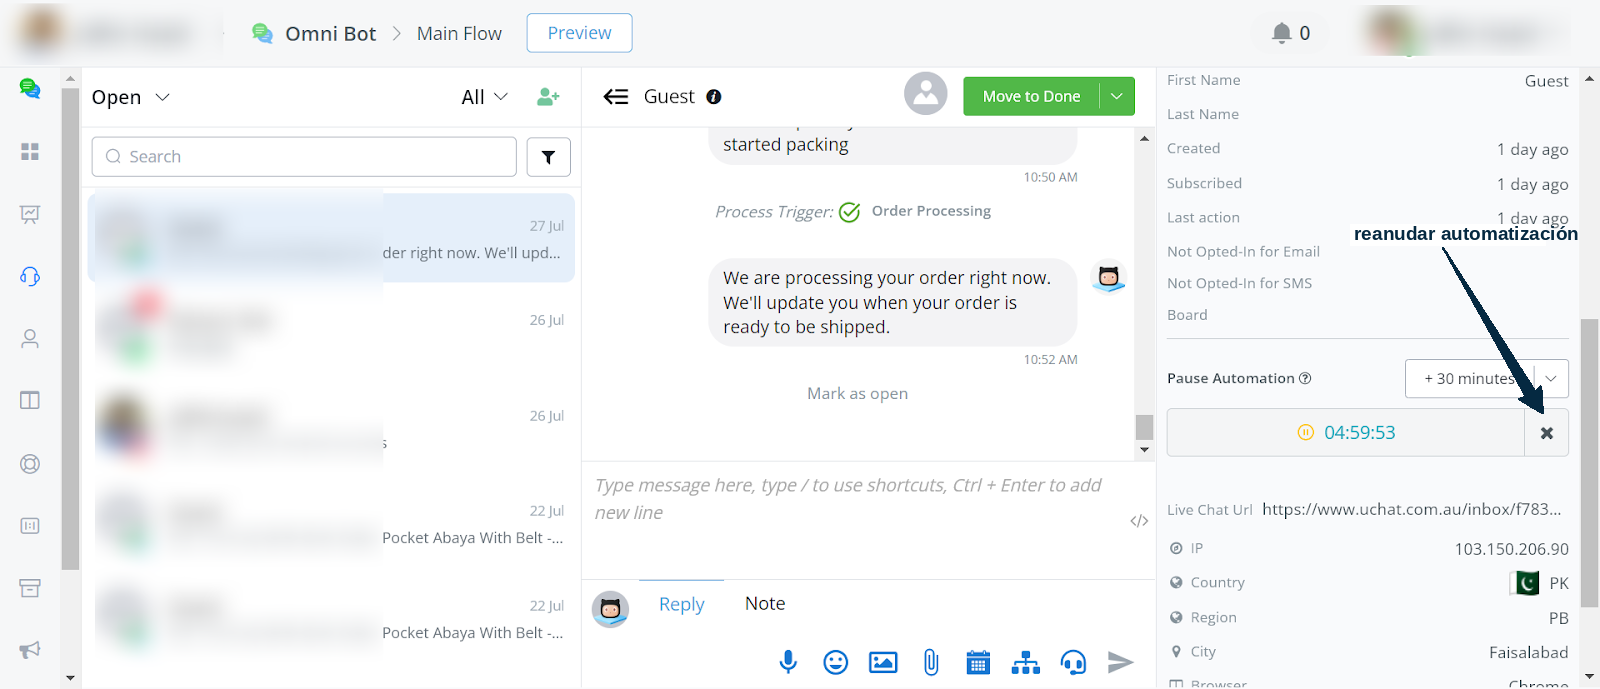Open the megaphone broadcast icon in the sidebar
This screenshot has height=689, width=1600.
click(x=30, y=650)
